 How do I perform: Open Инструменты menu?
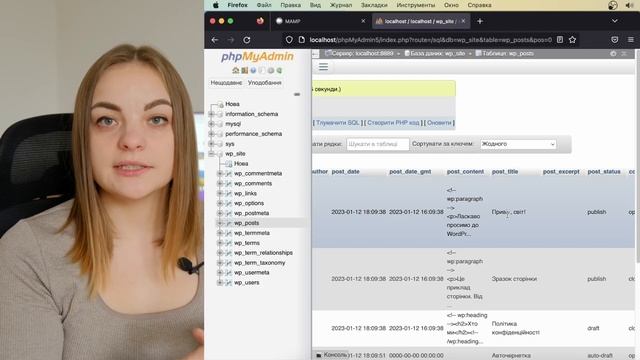click(416, 5)
